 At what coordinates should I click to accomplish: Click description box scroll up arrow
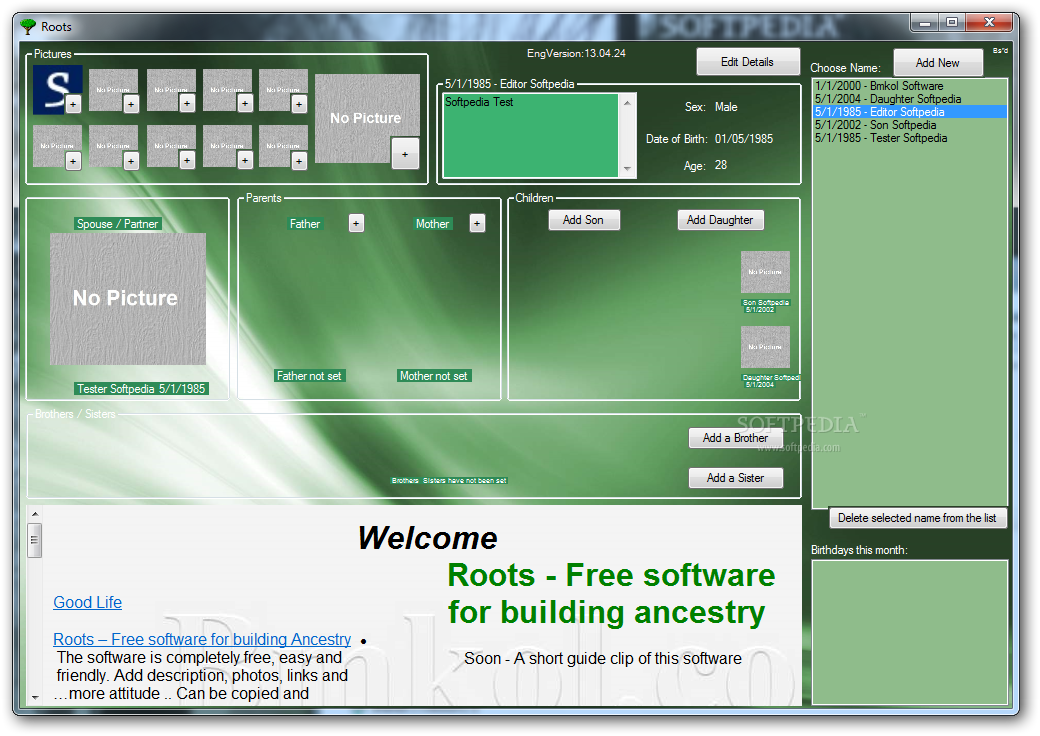pos(627,103)
